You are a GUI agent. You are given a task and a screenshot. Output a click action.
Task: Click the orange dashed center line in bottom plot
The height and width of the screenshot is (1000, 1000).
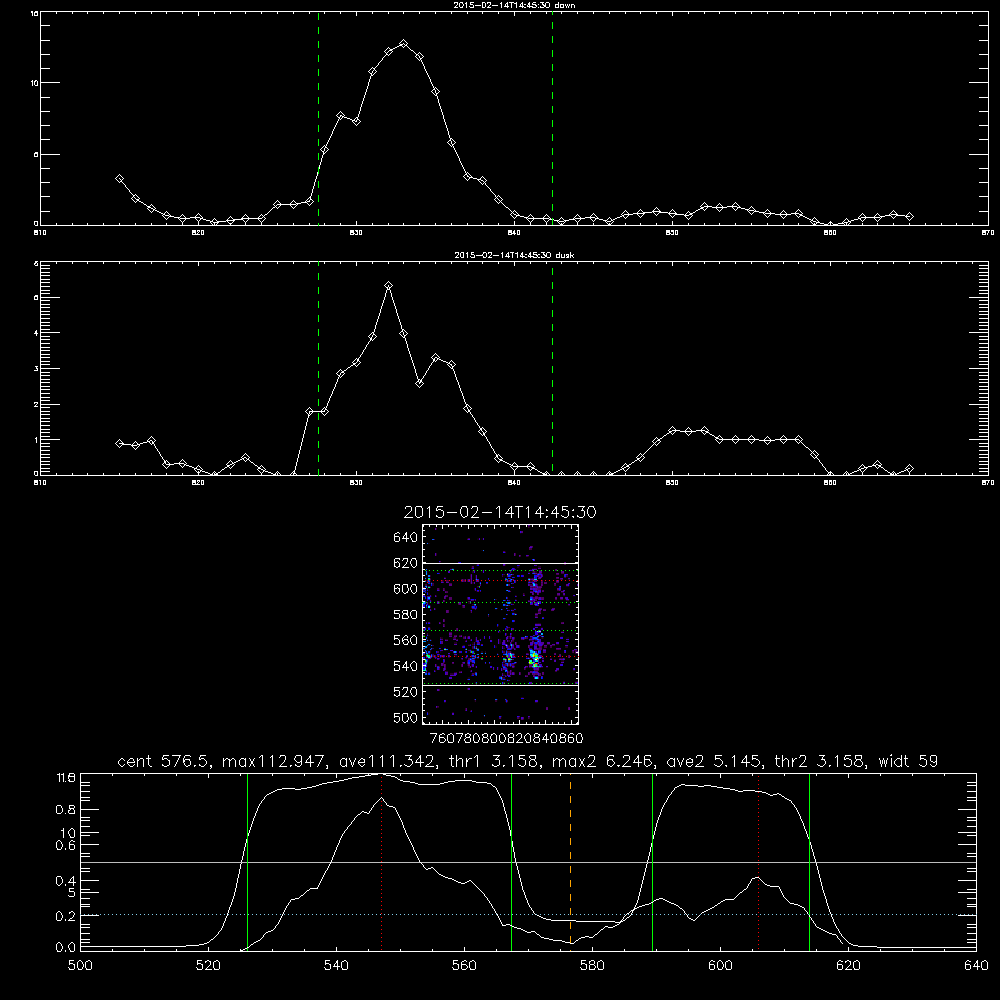pos(570,862)
